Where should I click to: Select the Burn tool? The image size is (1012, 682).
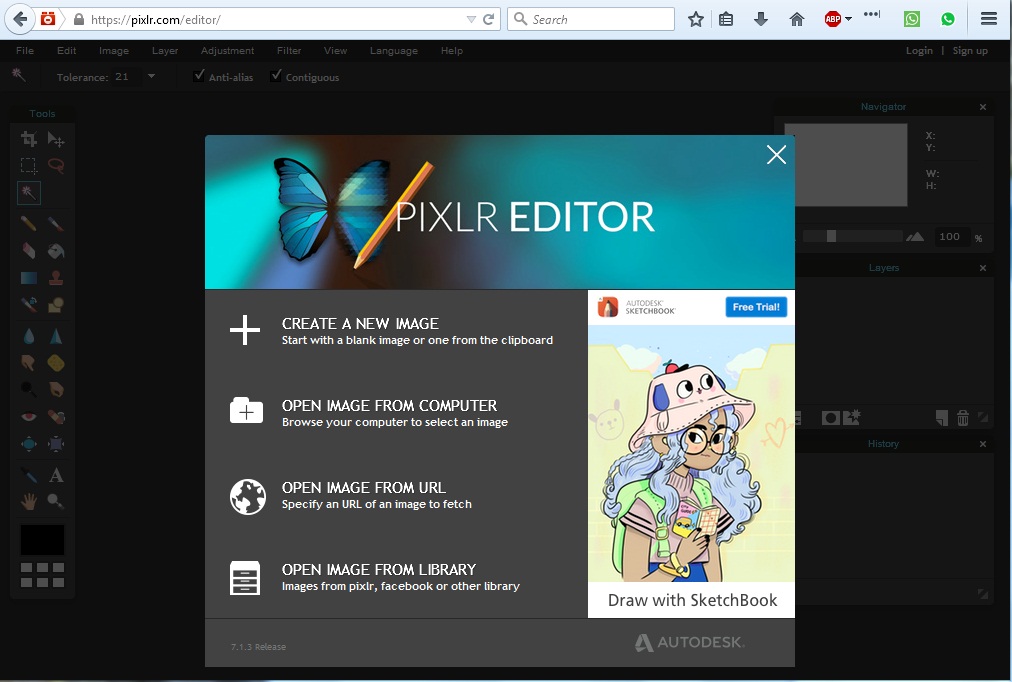pyautogui.click(x=56, y=389)
